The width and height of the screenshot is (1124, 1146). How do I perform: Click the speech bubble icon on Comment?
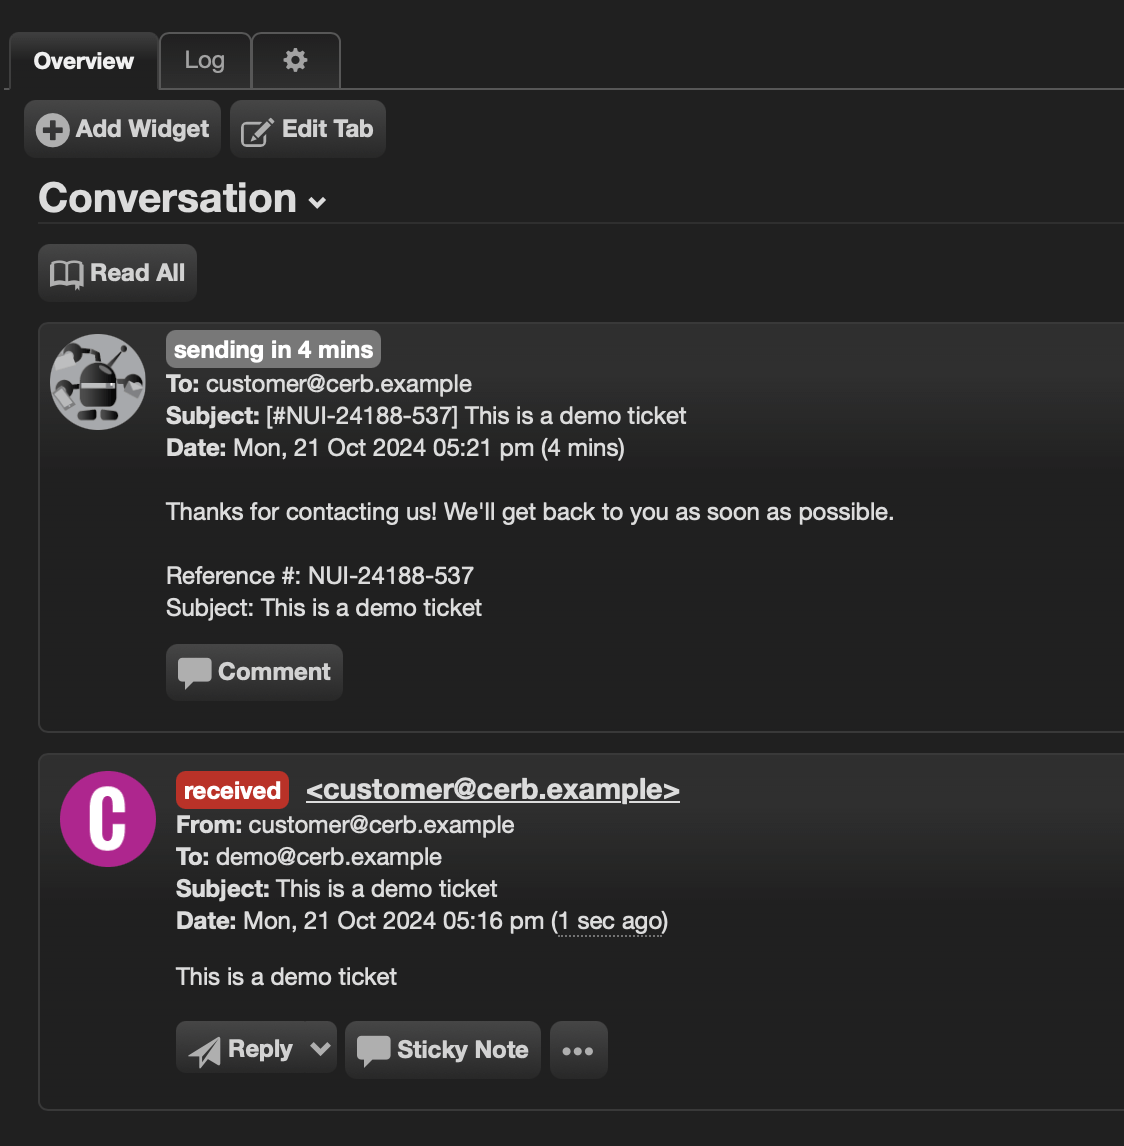(194, 672)
